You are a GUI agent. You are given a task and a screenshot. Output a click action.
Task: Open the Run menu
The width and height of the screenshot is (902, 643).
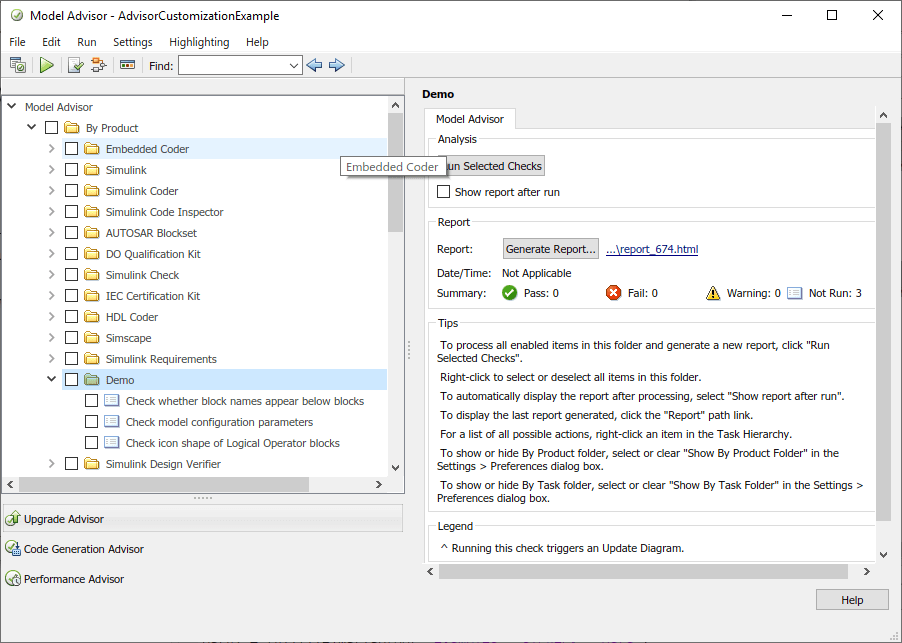pos(87,42)
